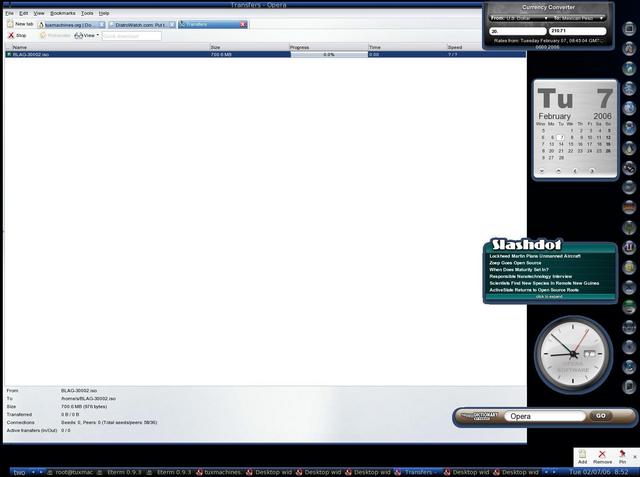Click the red Remove widget icon
Screen dimensions: 640x477
(x=602, y=454)
